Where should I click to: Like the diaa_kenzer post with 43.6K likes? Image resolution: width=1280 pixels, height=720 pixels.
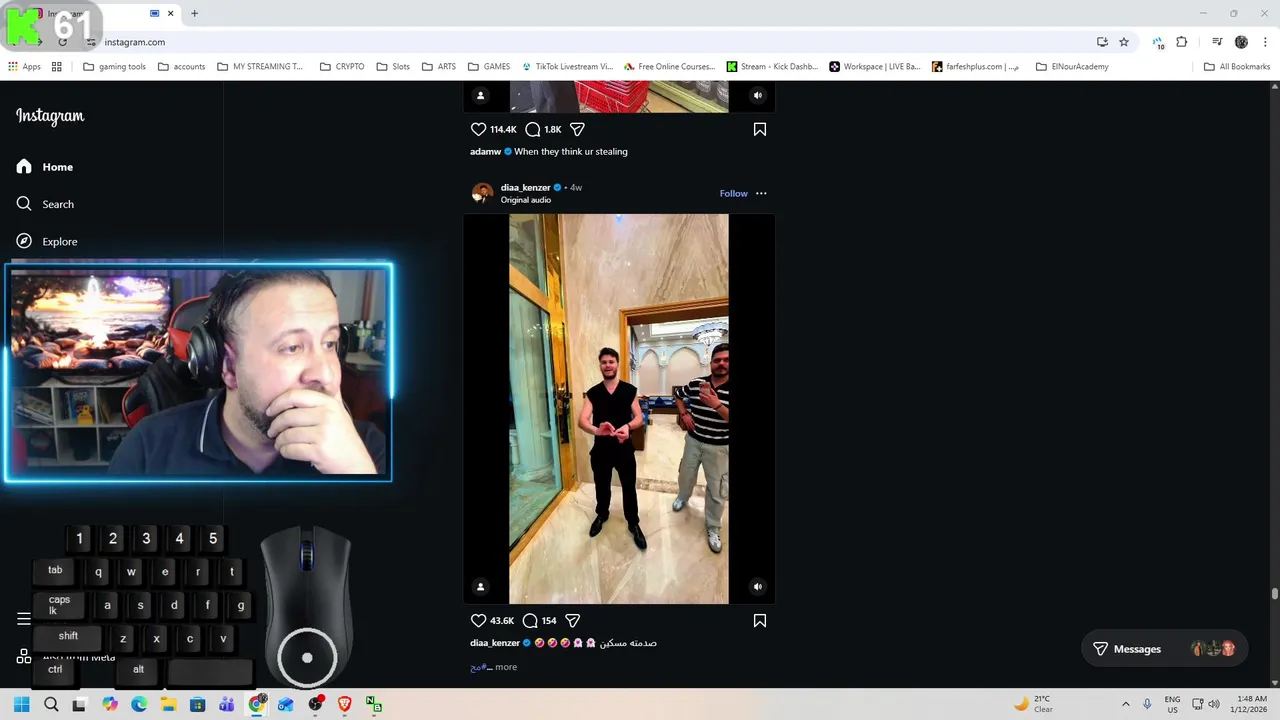point(478,620)
